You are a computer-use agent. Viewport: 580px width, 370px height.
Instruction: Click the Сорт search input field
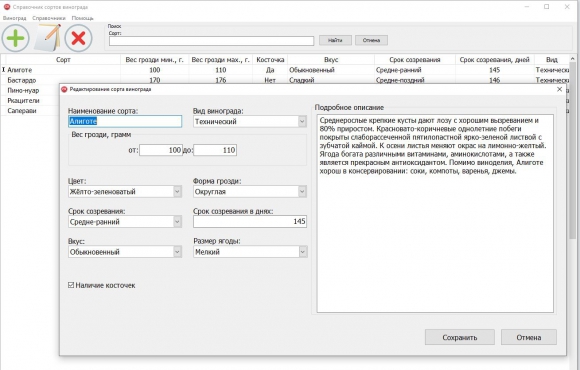[211, 41]
